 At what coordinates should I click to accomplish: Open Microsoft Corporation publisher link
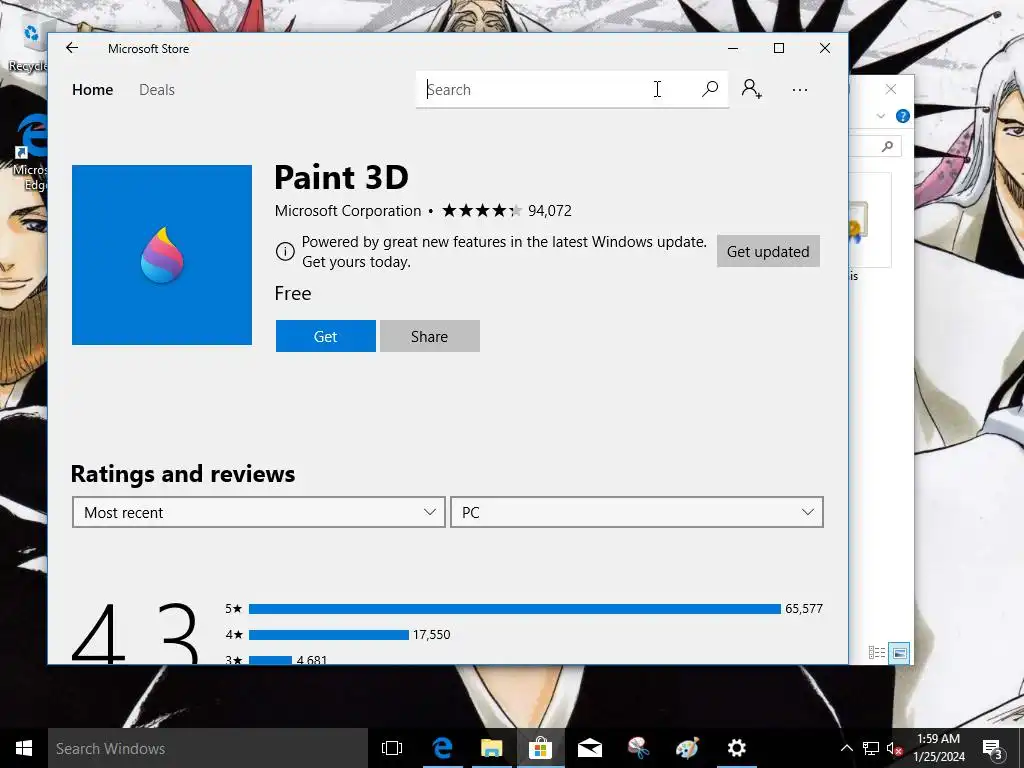pos(347,211)
